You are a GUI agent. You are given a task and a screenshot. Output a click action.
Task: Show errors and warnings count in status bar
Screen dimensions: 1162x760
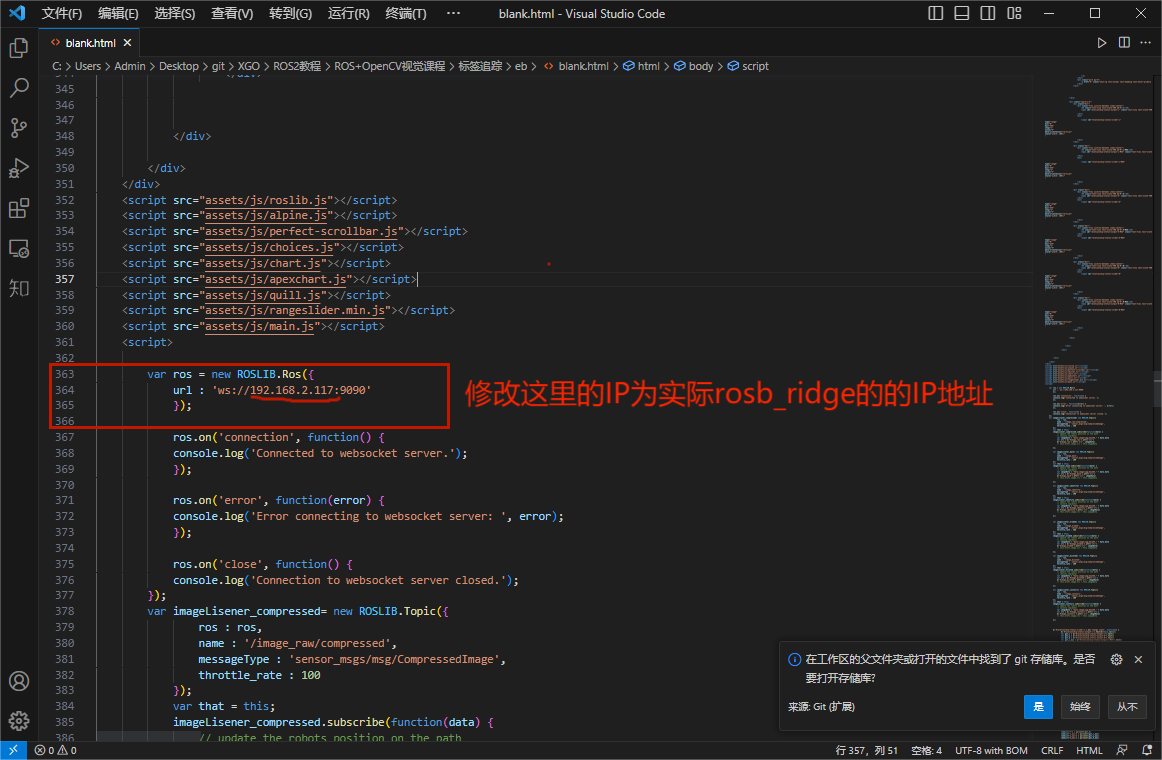[56, 750]
